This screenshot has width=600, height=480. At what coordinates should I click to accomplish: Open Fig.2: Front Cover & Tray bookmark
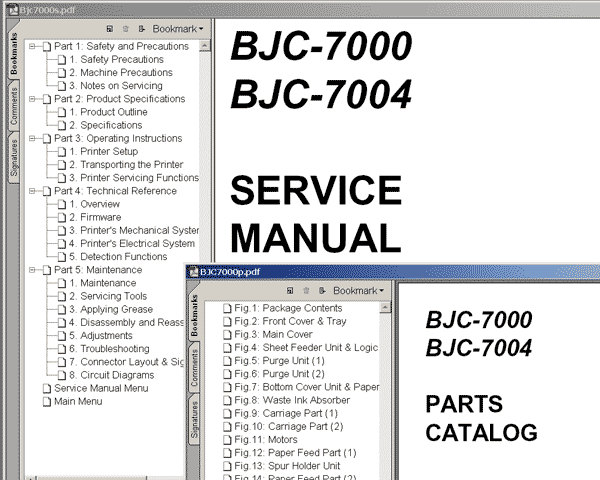click(290, 321)
